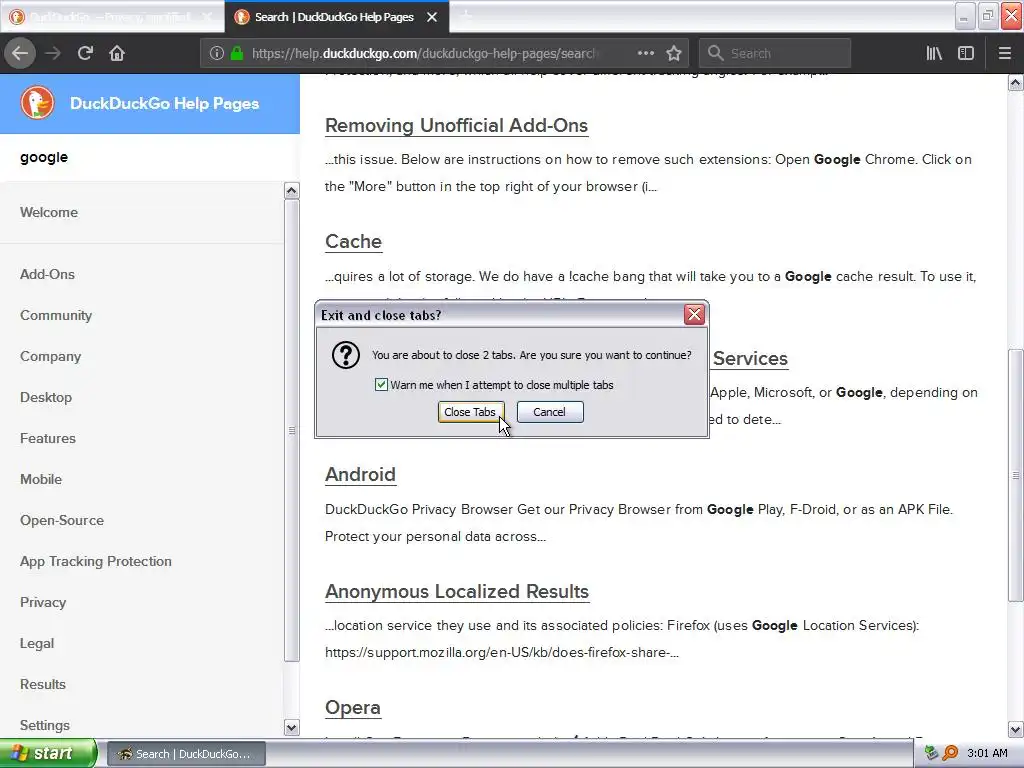The image size is (1024, 768).
Task: Click the sidebar resize grip handle
Action: (x=292, y=430)
